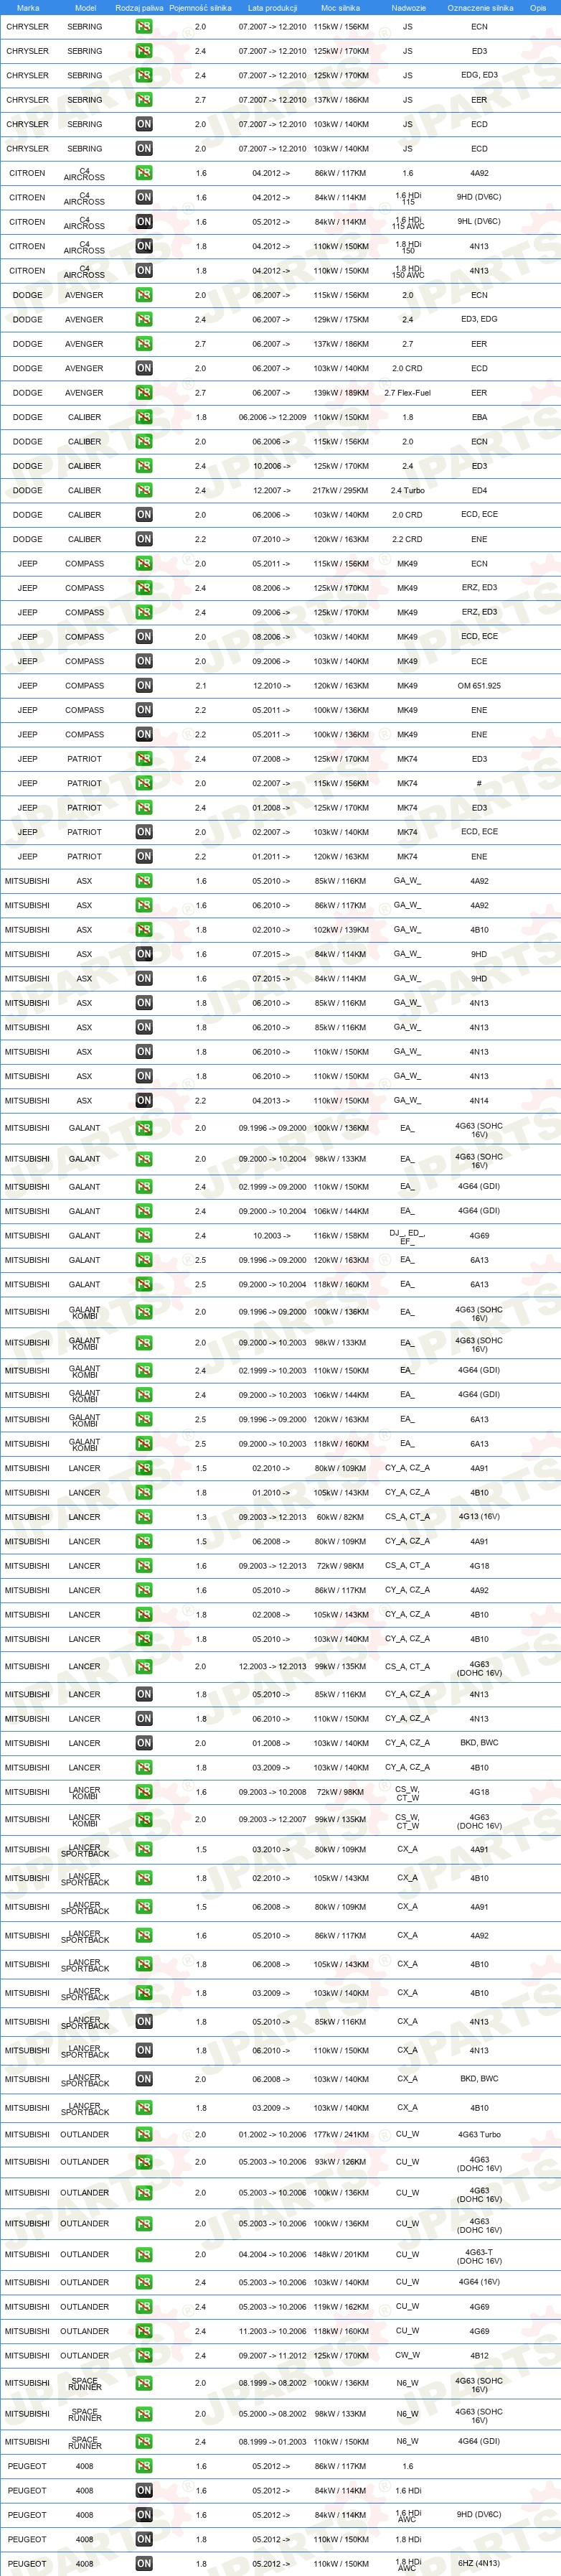The image size is (561, 2576).
Task: Click diesel icon in Lancer Sportback BKD, BWC row
Action: pos(144,2079)
